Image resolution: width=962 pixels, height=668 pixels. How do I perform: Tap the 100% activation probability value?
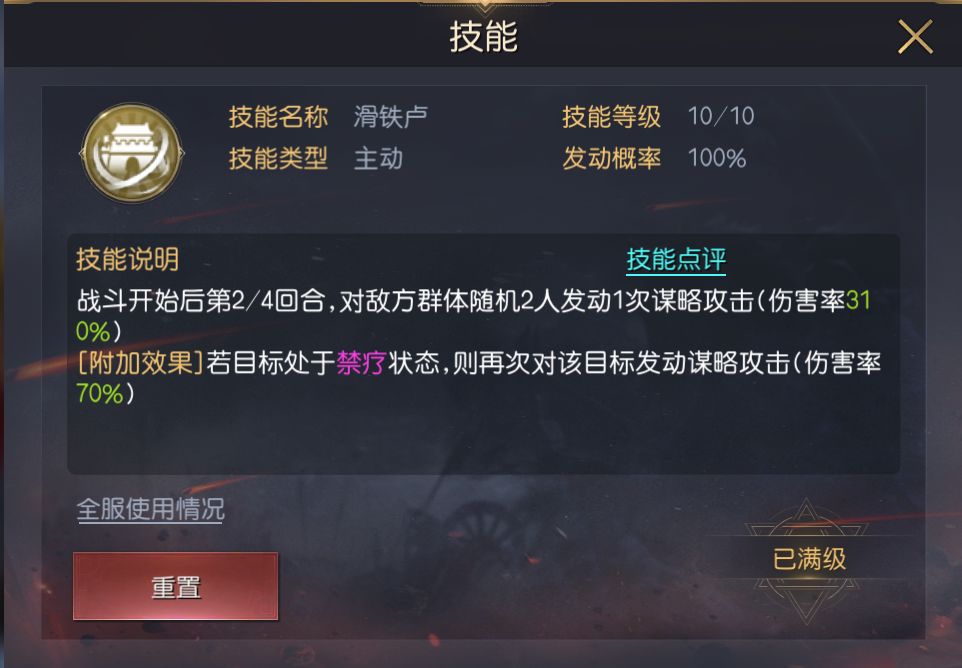717,158
